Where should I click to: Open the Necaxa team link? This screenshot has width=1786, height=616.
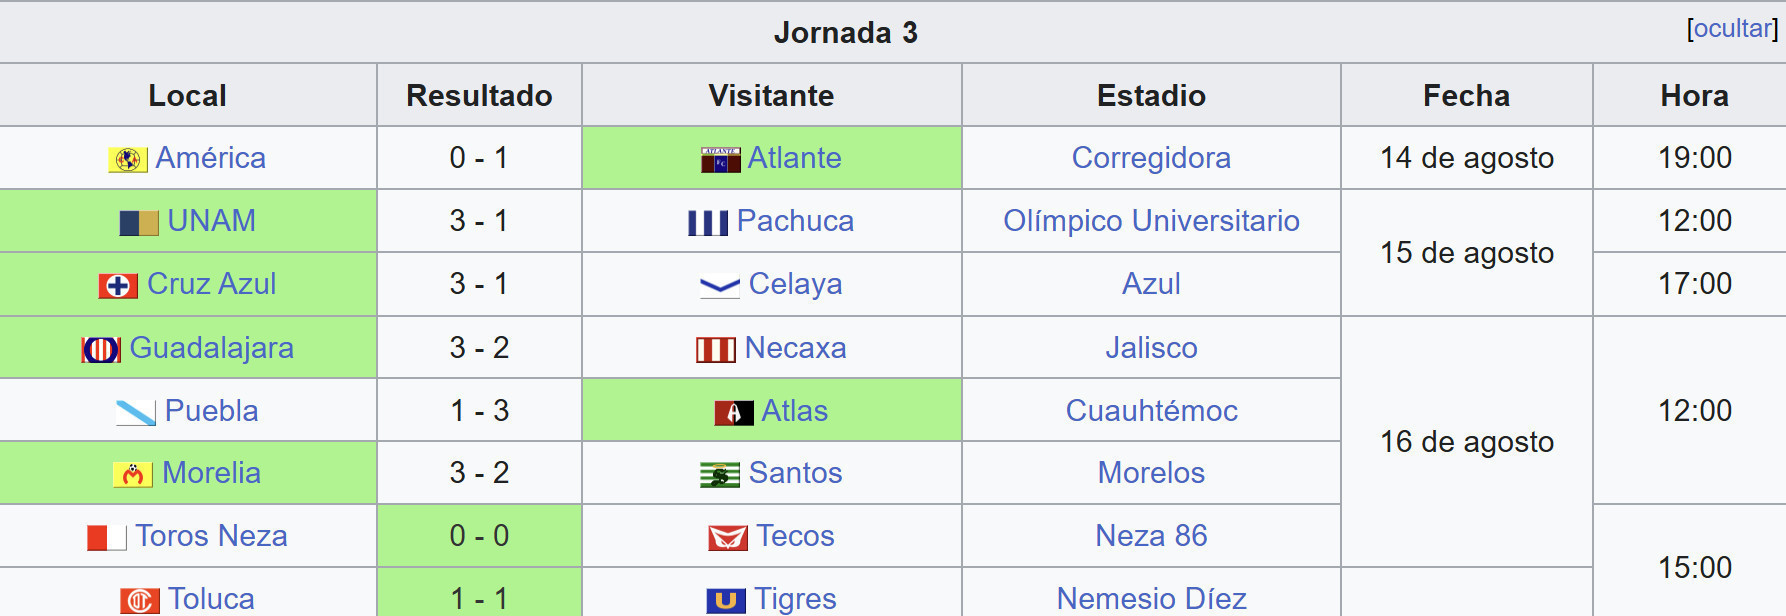point(795,348)
